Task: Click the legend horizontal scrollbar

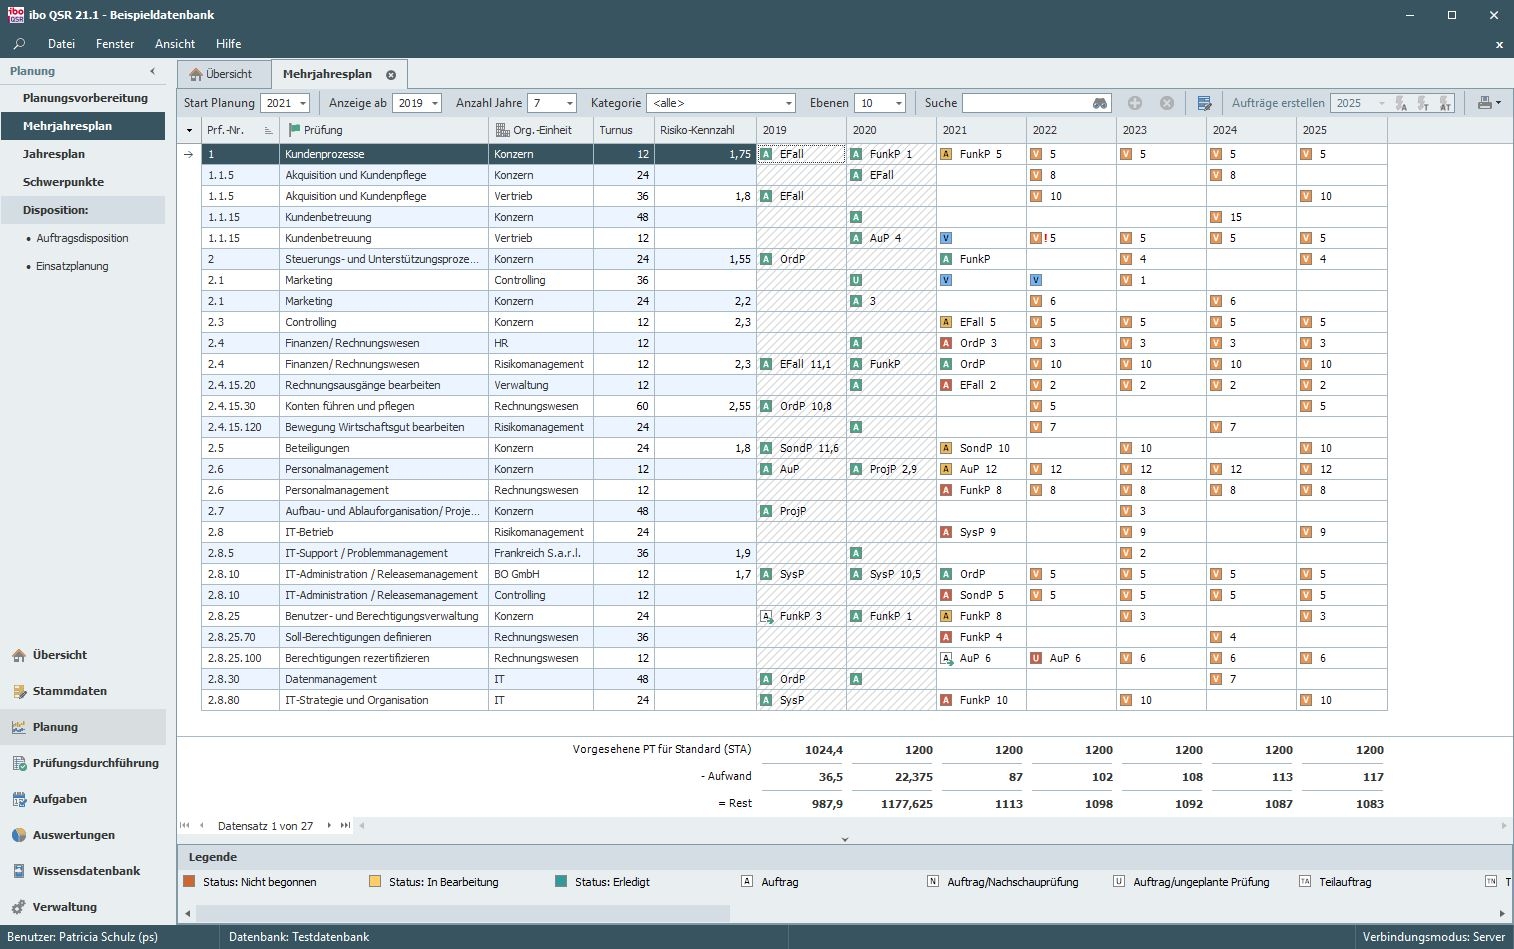Action: [463, 913]
